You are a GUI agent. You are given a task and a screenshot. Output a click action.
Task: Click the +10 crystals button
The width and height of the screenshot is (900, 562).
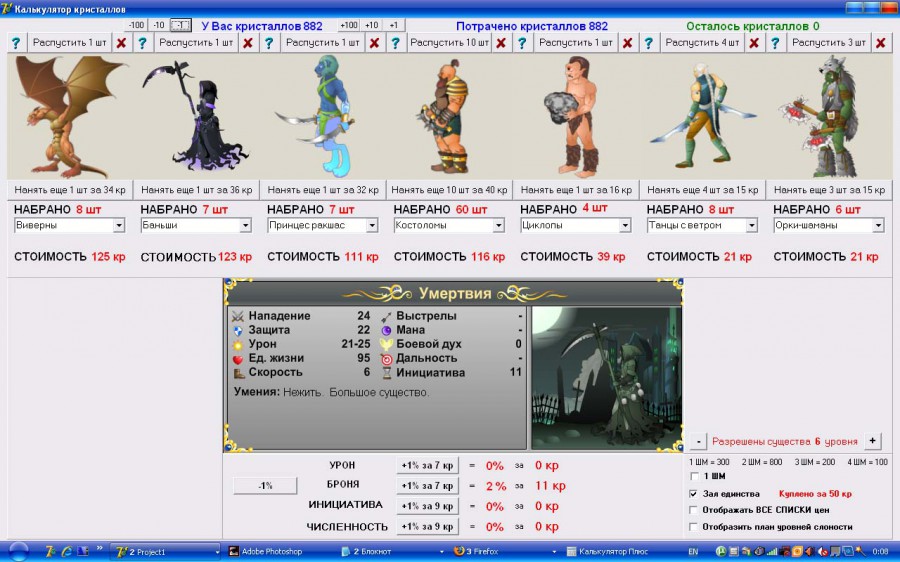[371, 25]
